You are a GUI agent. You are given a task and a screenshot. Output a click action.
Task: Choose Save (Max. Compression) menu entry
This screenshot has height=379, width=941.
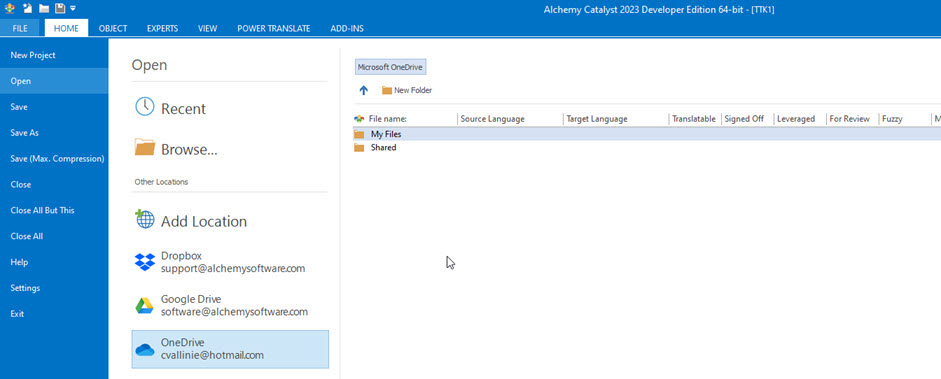(54, 158)
